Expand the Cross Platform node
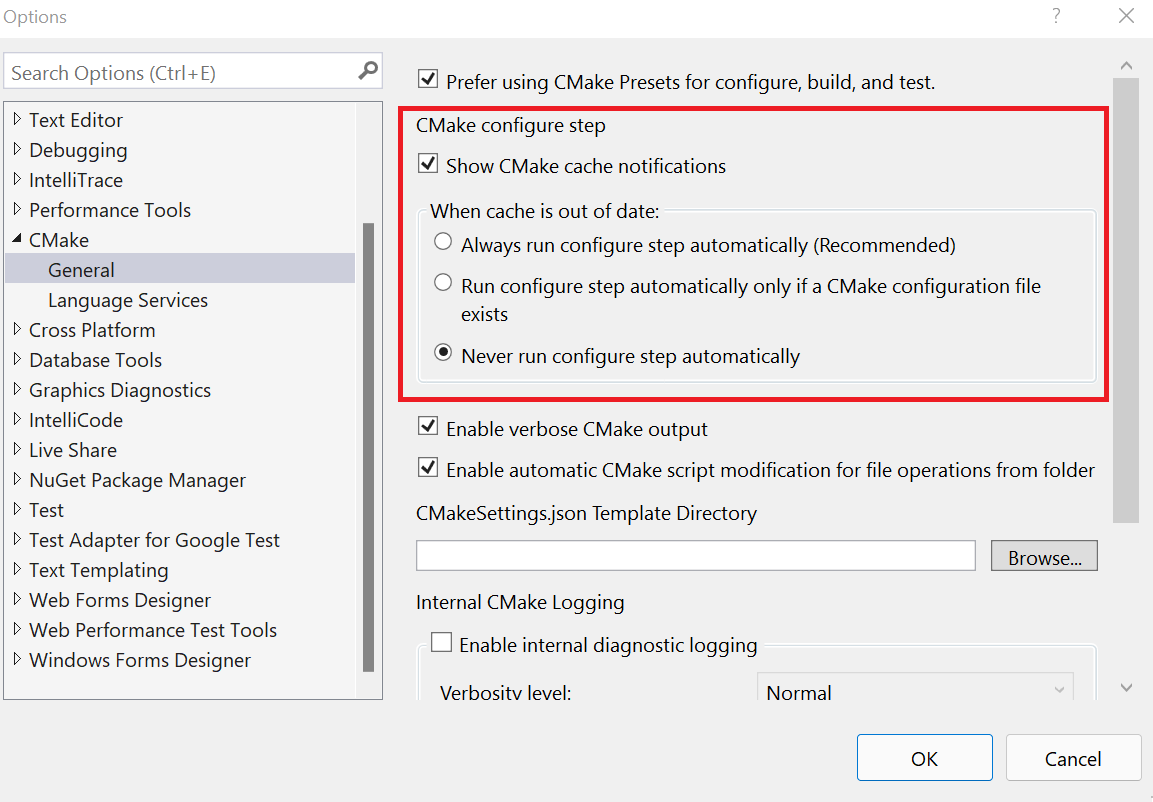1153x802 pixels. 14,329
